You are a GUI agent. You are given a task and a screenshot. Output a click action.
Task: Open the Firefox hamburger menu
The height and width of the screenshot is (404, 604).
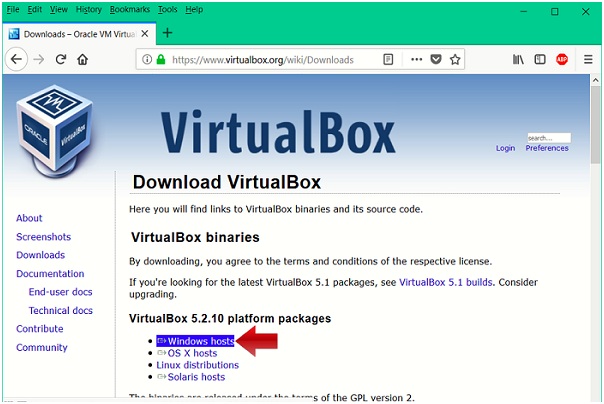click(588, 59)
